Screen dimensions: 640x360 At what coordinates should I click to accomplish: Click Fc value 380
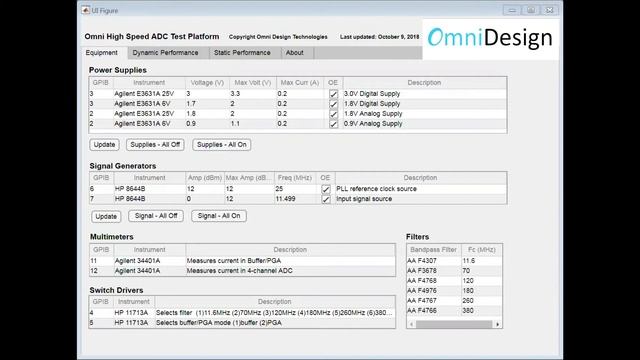(482, 311)
